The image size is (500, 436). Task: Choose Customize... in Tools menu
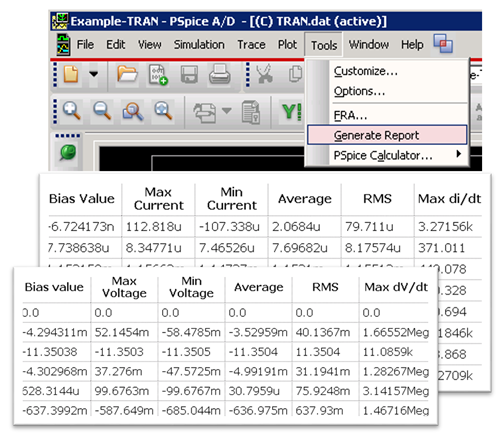click(x=387, y=71)
